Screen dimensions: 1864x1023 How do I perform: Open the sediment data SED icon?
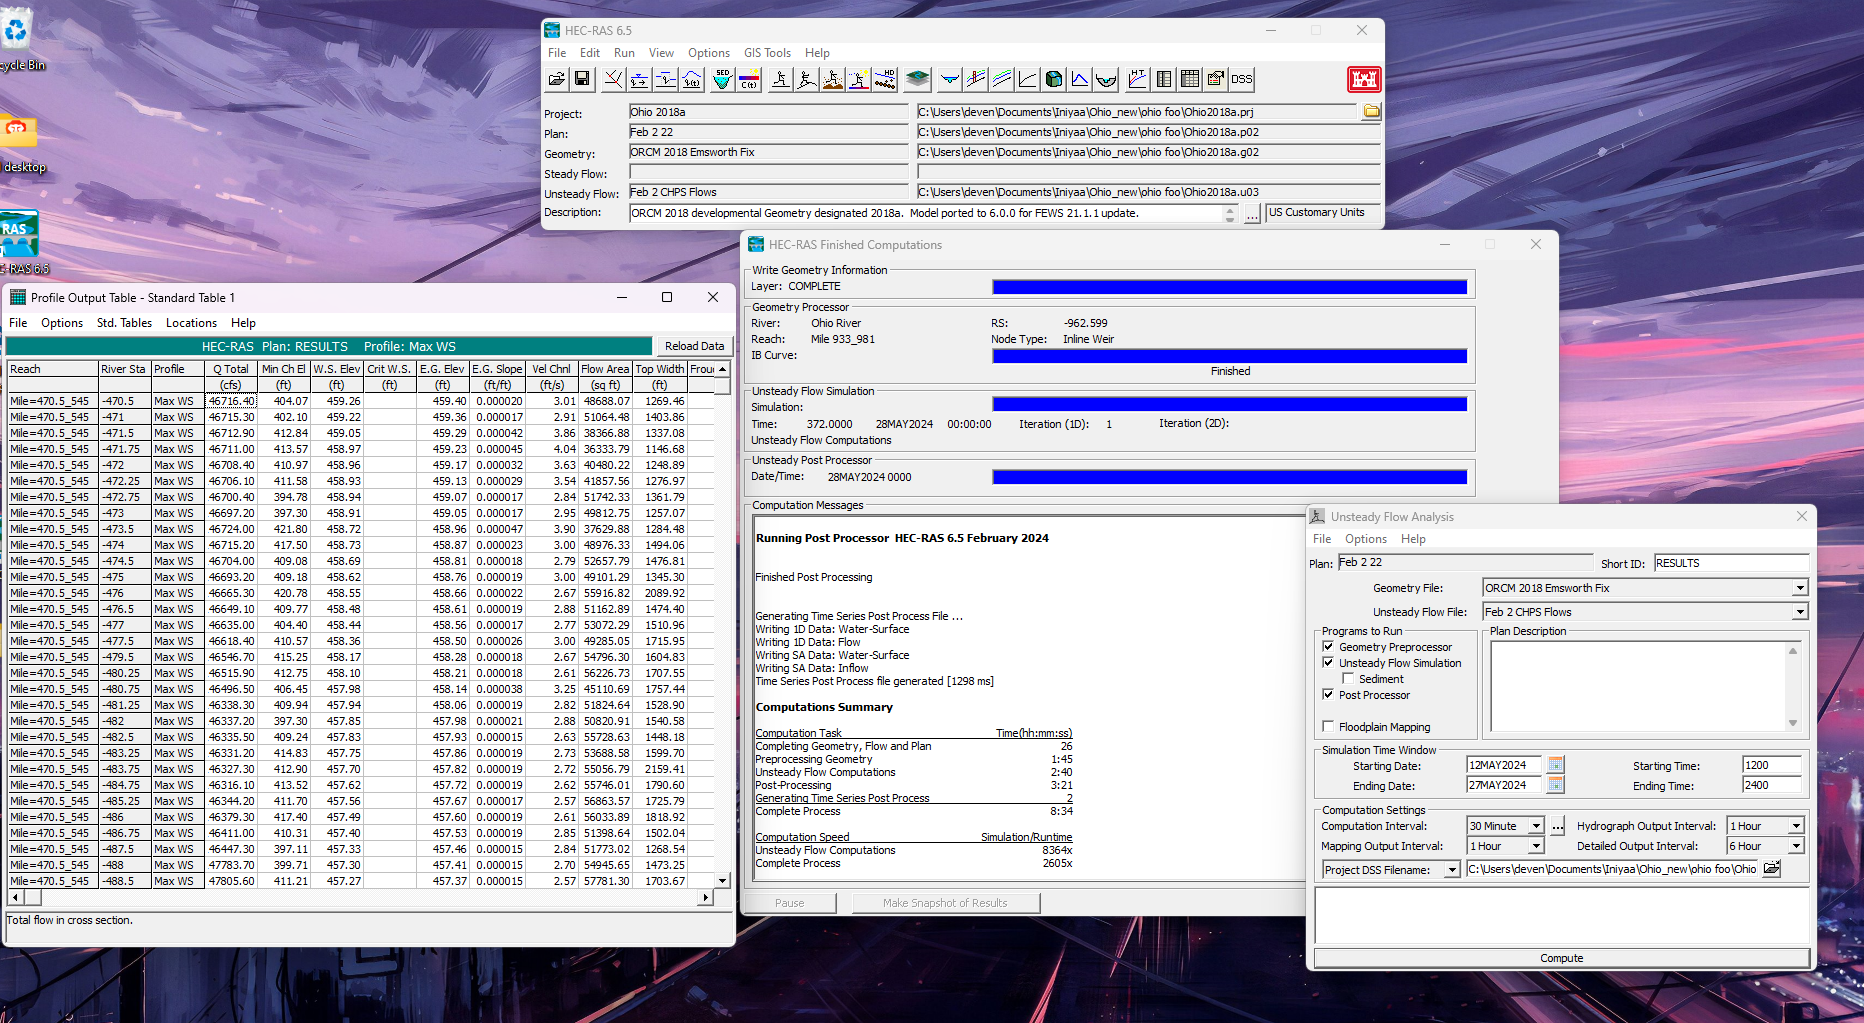coord(722,79)
